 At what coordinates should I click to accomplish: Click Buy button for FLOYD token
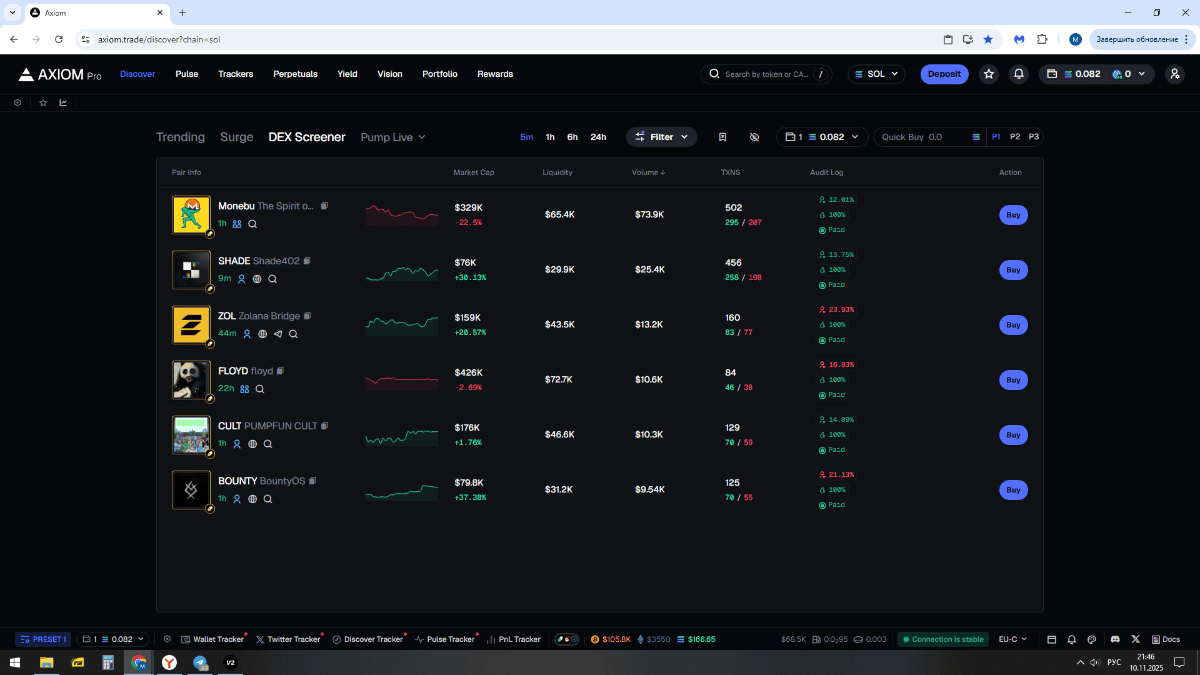point(1012,380)
